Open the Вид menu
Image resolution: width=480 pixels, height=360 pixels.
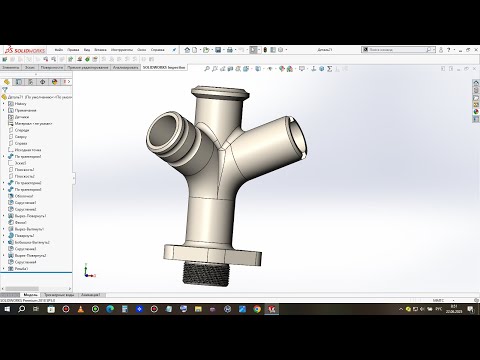pyautogui.click(x=87, y=50)
